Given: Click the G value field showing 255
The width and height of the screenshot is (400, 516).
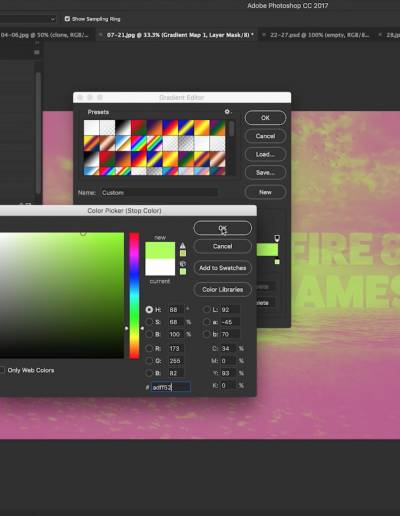Looking at the screenshot, I should pos(176,361).
